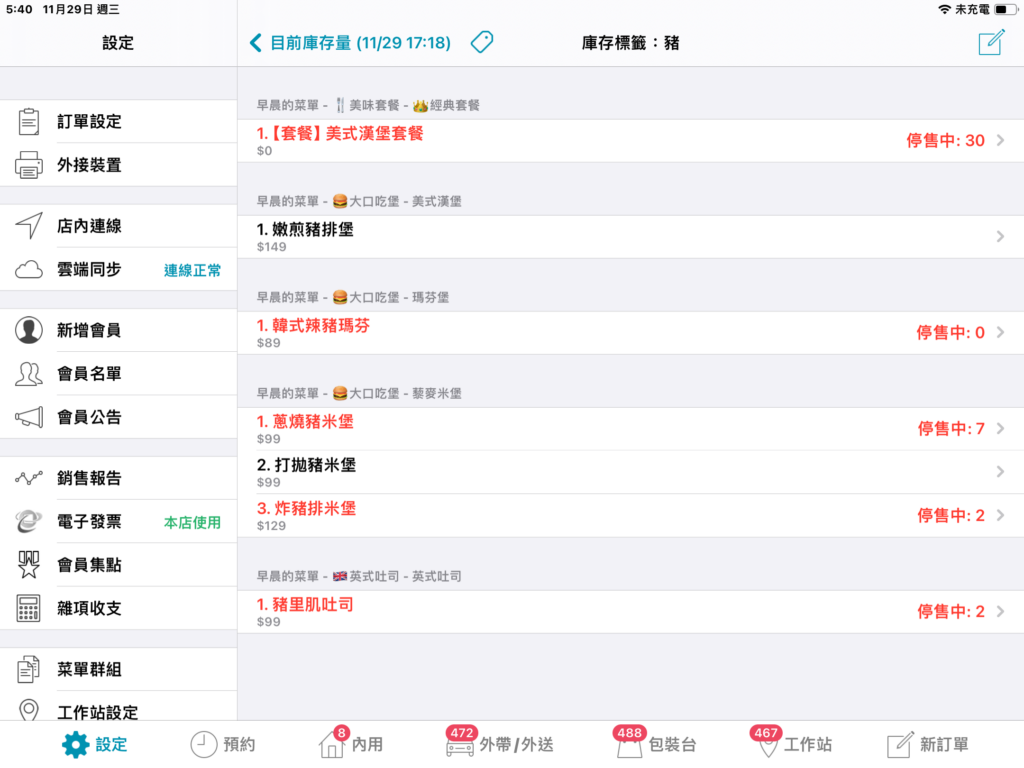Tap the 電子發票 logo icon
This screenshot has width=1024, height=768.
point(29,521)
